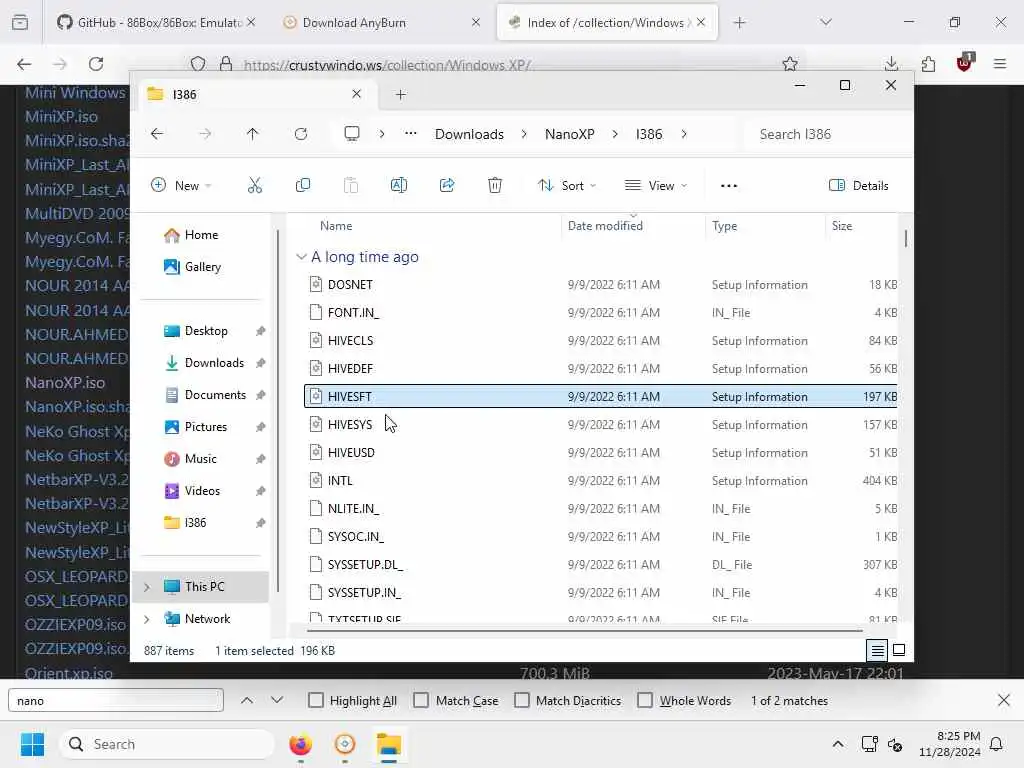Switch to details list view in status bar
Image resolution: width=1024 pixels, height=768 pixels.
pyautogui.click(x=877, y=650)
